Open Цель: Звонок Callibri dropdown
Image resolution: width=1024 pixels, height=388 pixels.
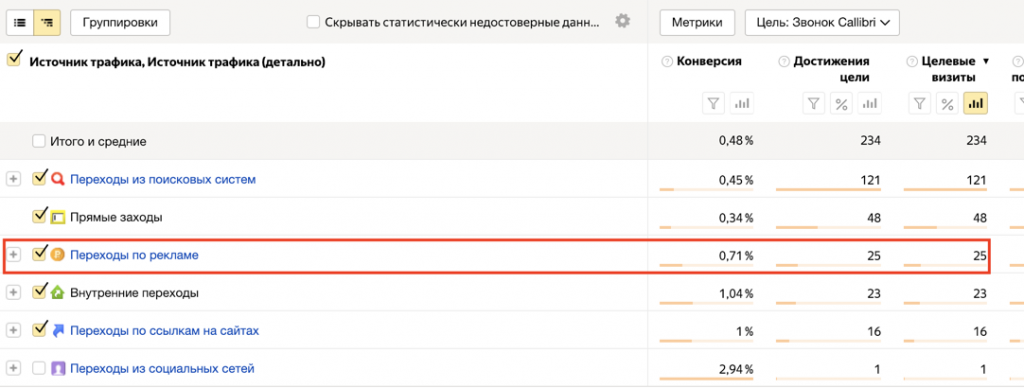pyautogui.click(x=822, y=22)
